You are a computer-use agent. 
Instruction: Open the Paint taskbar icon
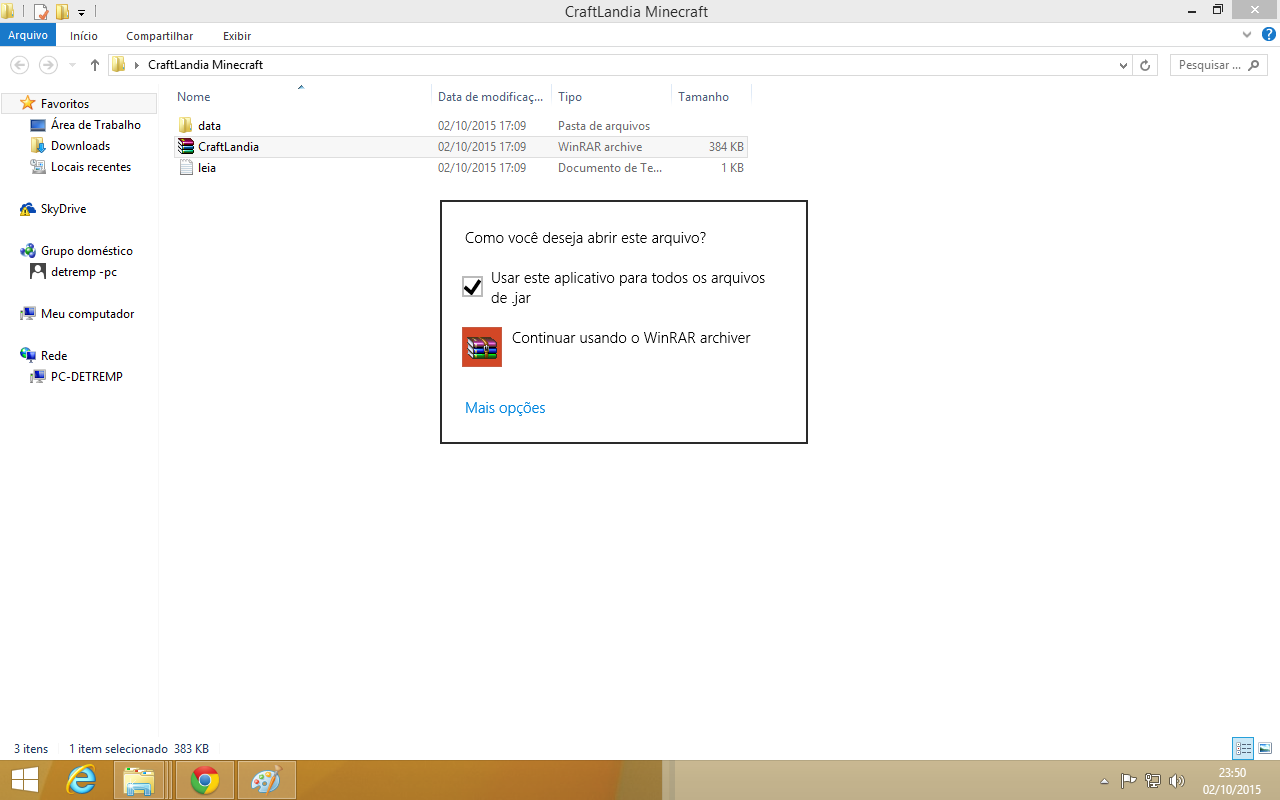coord(266,780)
